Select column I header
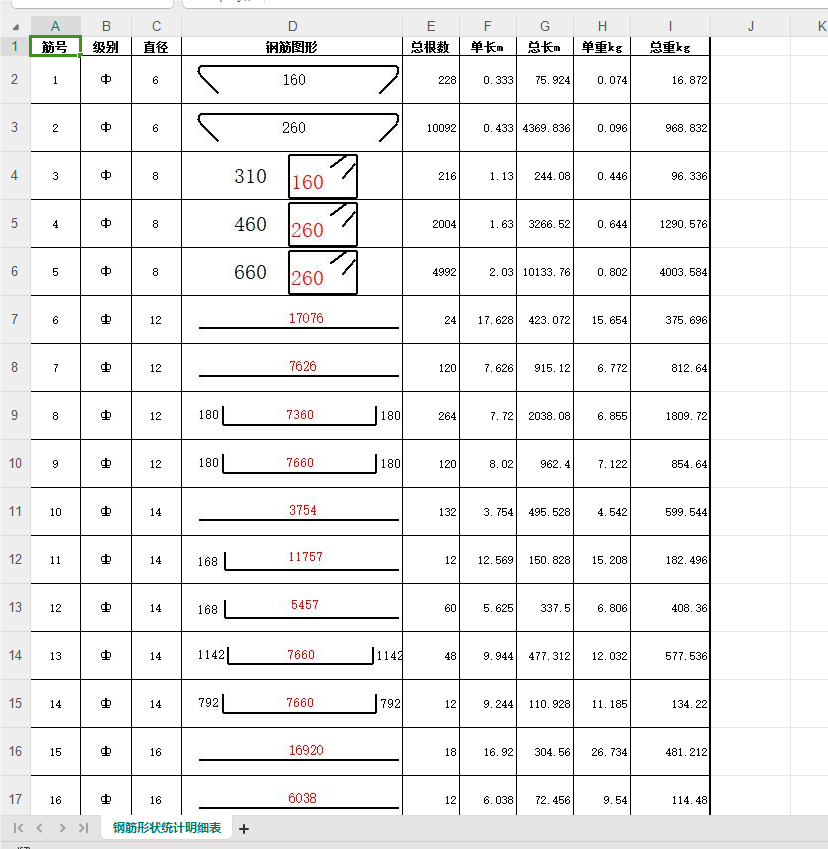 coord(670,26)
